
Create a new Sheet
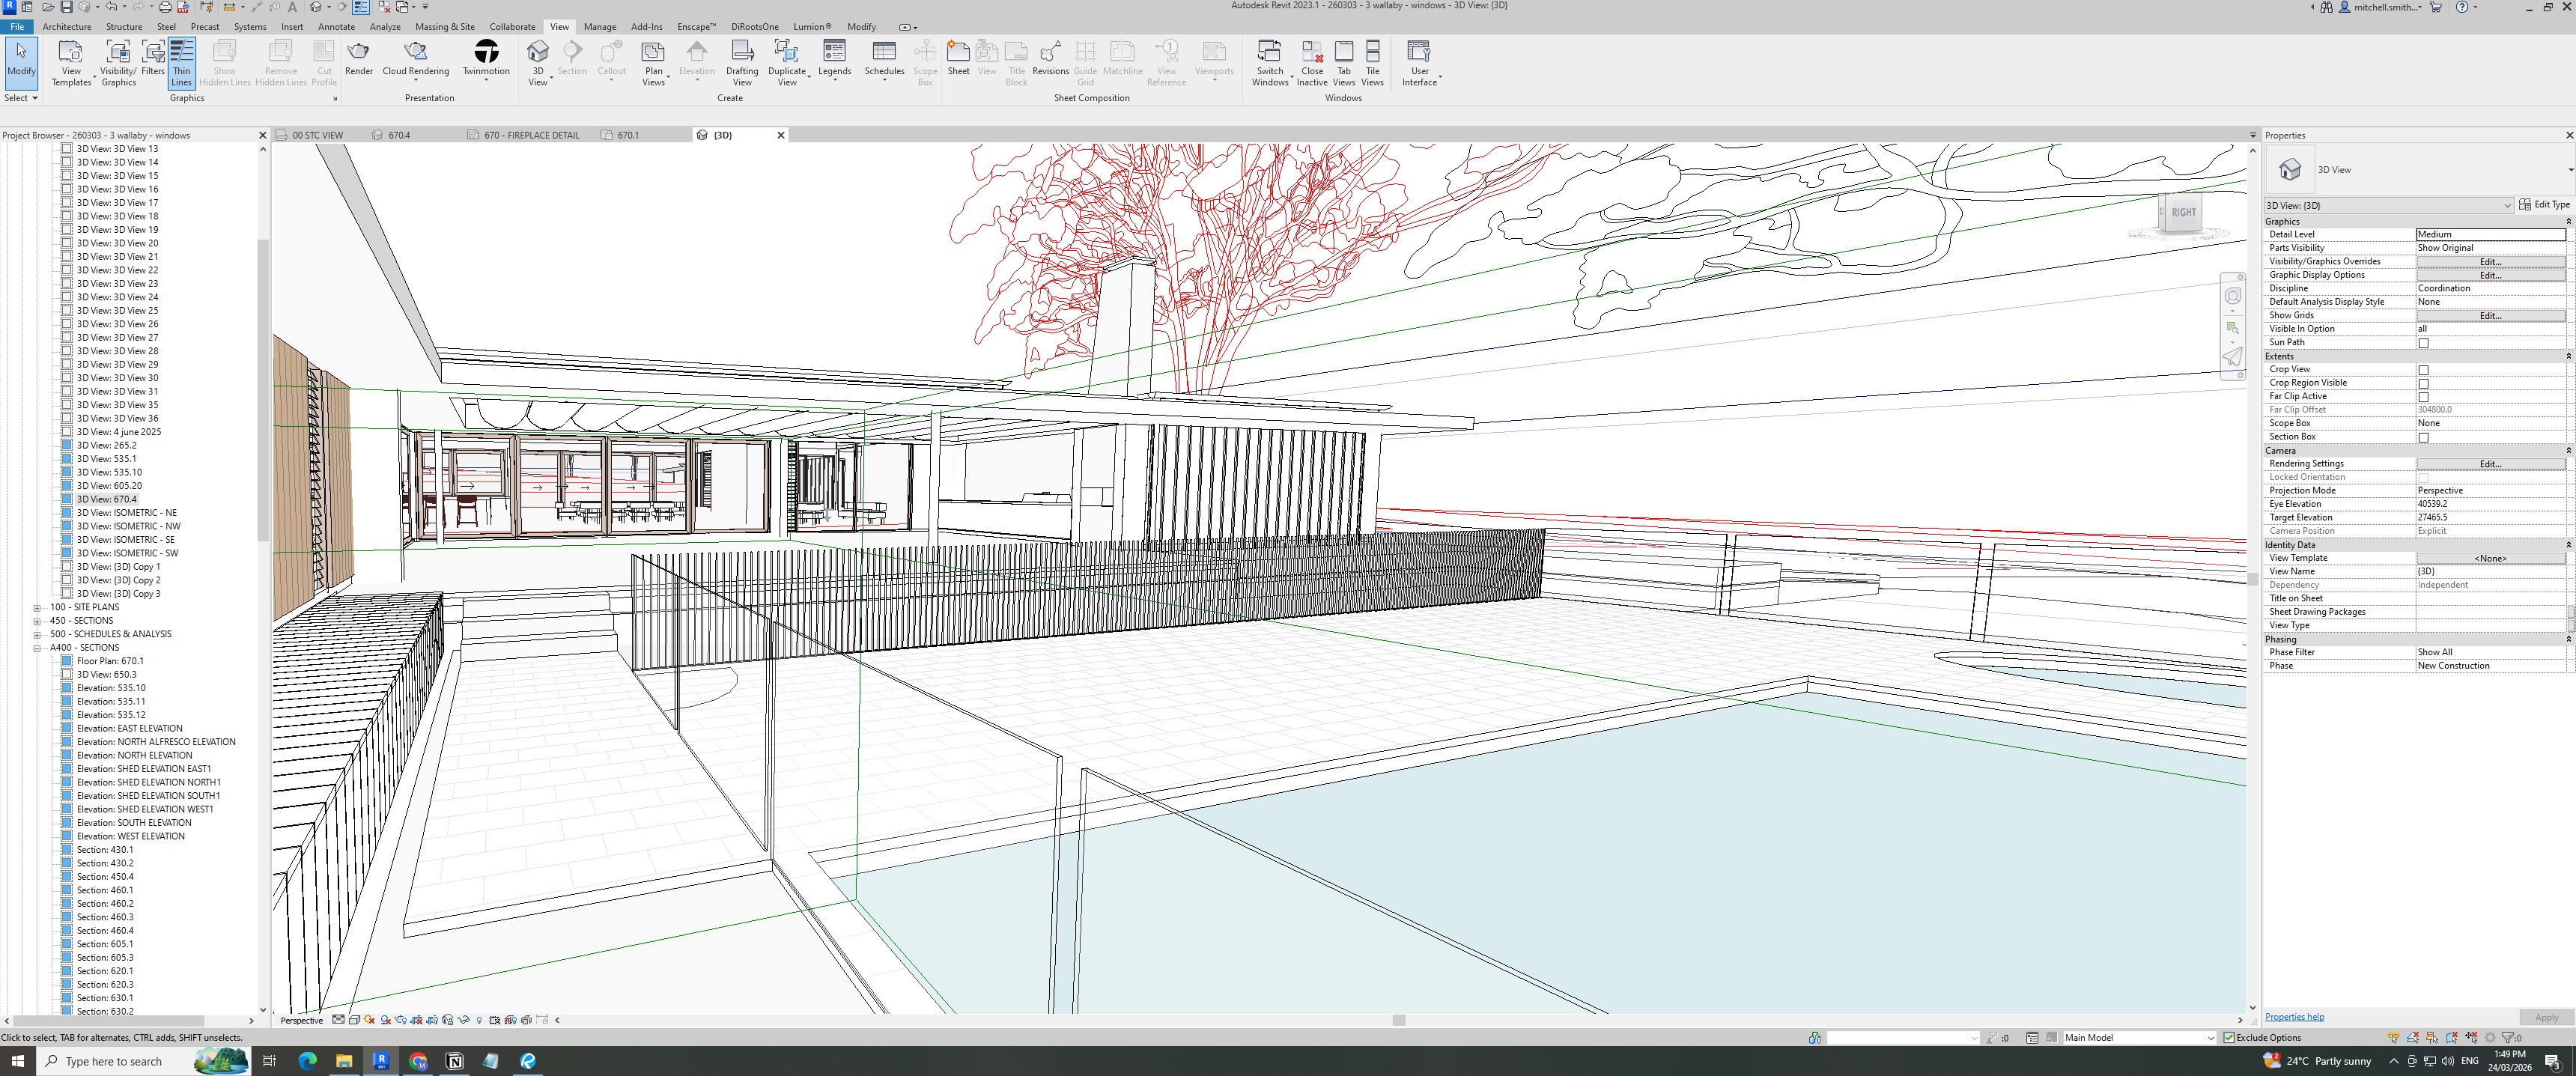click(x=958, y=58)
